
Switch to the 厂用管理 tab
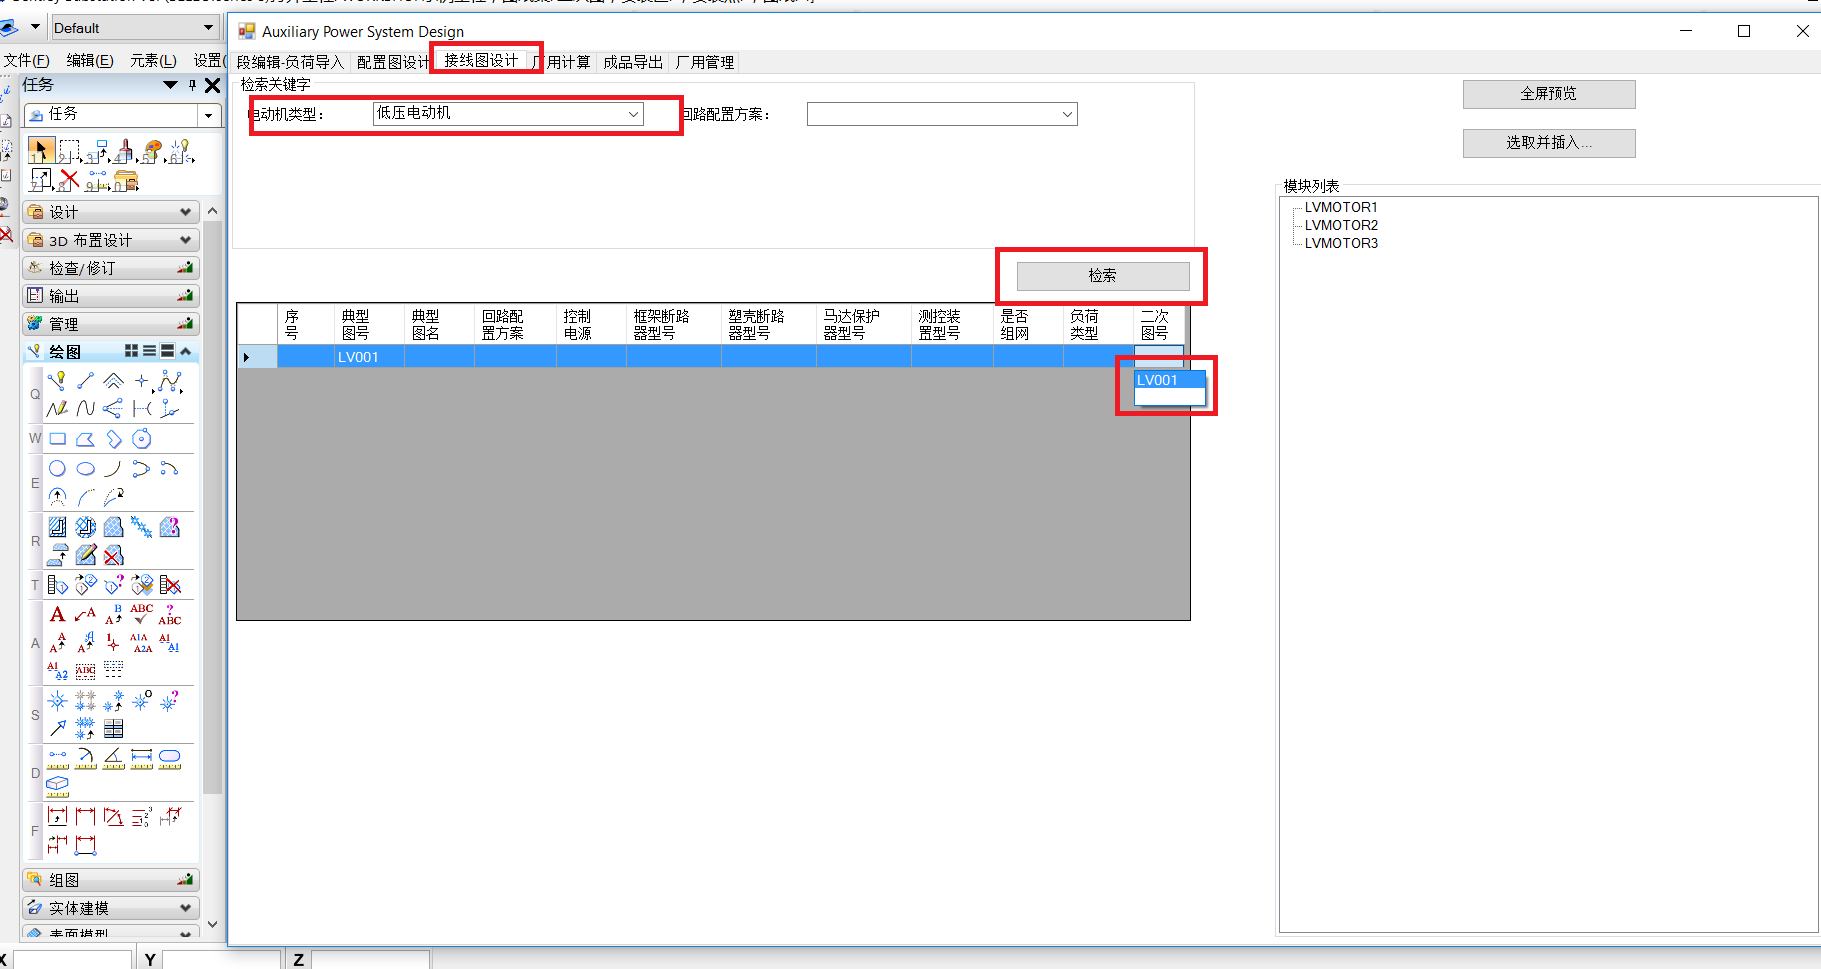click(704, 62)
